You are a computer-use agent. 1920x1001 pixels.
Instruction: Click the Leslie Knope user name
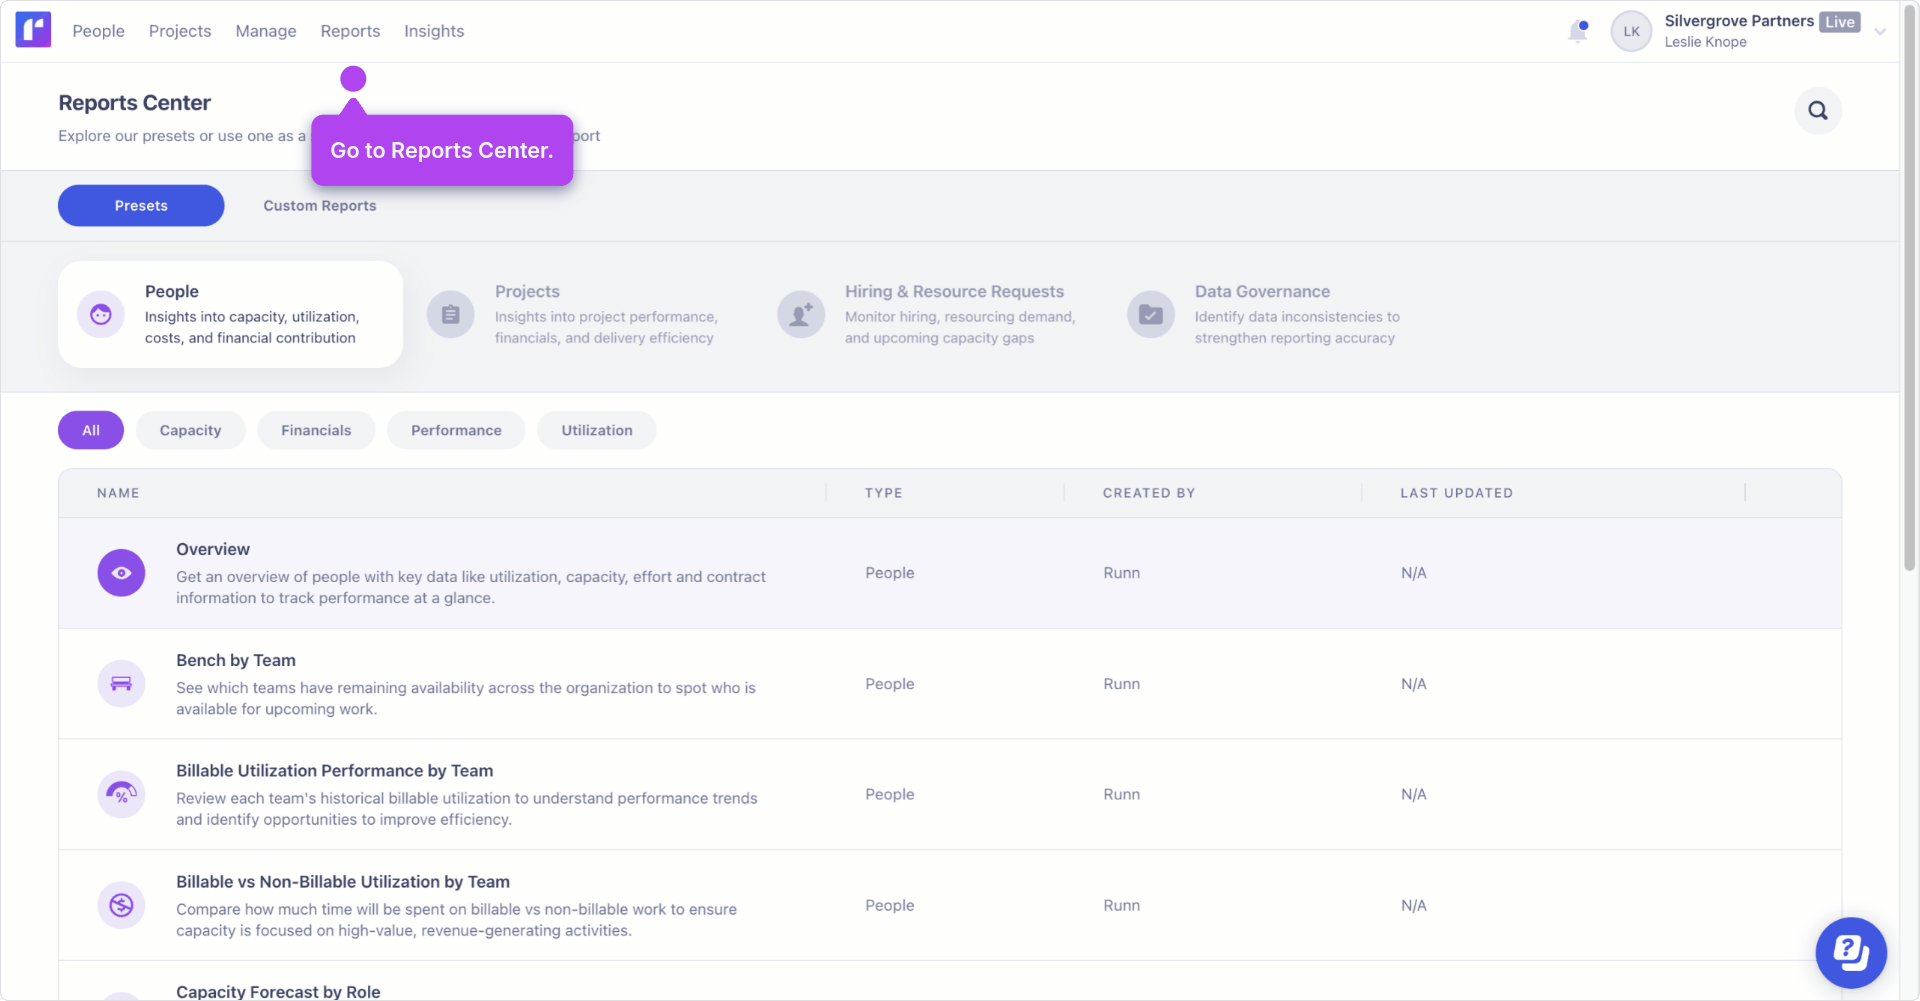click(1705, 42)
